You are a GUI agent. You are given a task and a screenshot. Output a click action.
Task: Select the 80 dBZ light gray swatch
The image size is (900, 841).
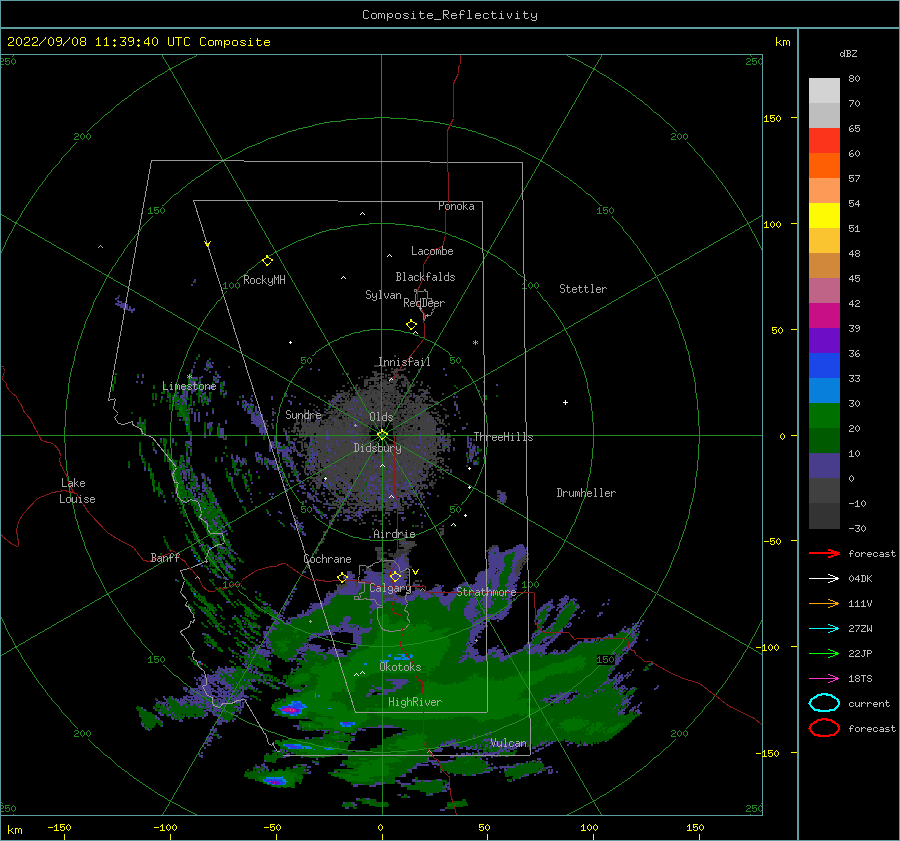824,90
